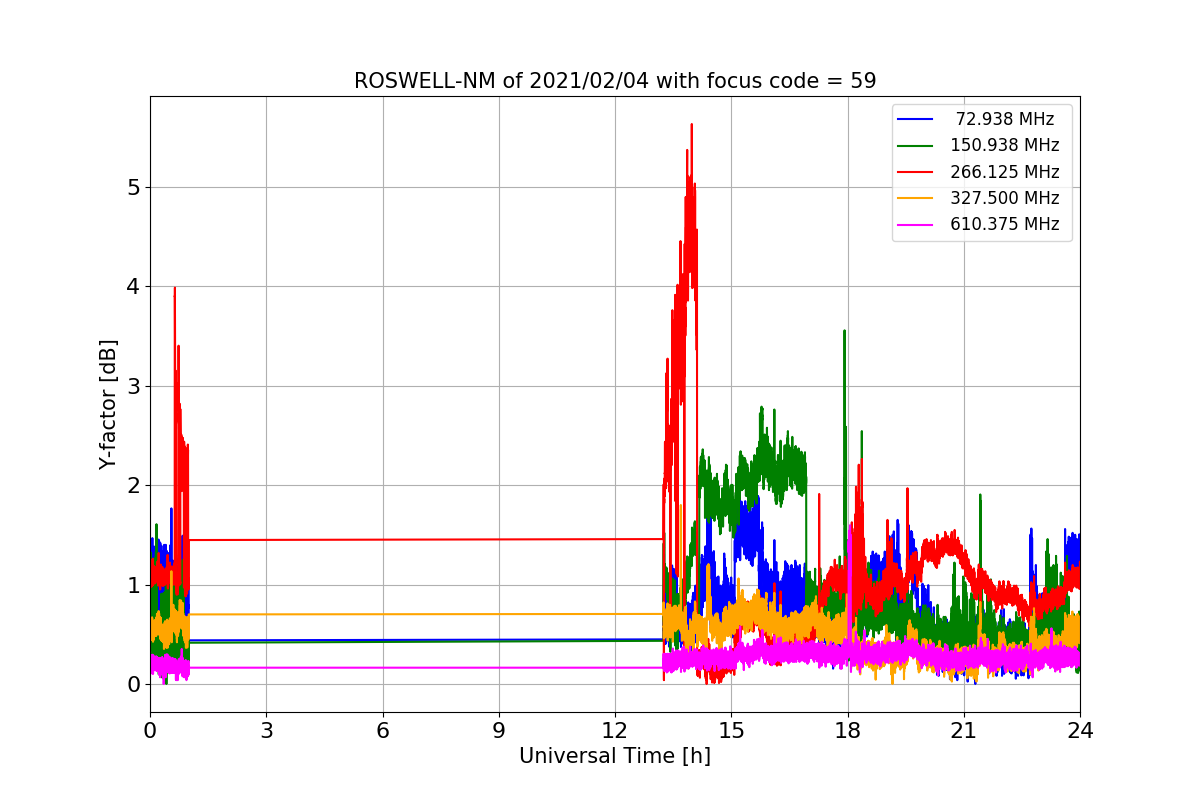Click the green spike at 18 h
Image resolution: width=1200 pixels, height=800 pixels.
(844, 333)
